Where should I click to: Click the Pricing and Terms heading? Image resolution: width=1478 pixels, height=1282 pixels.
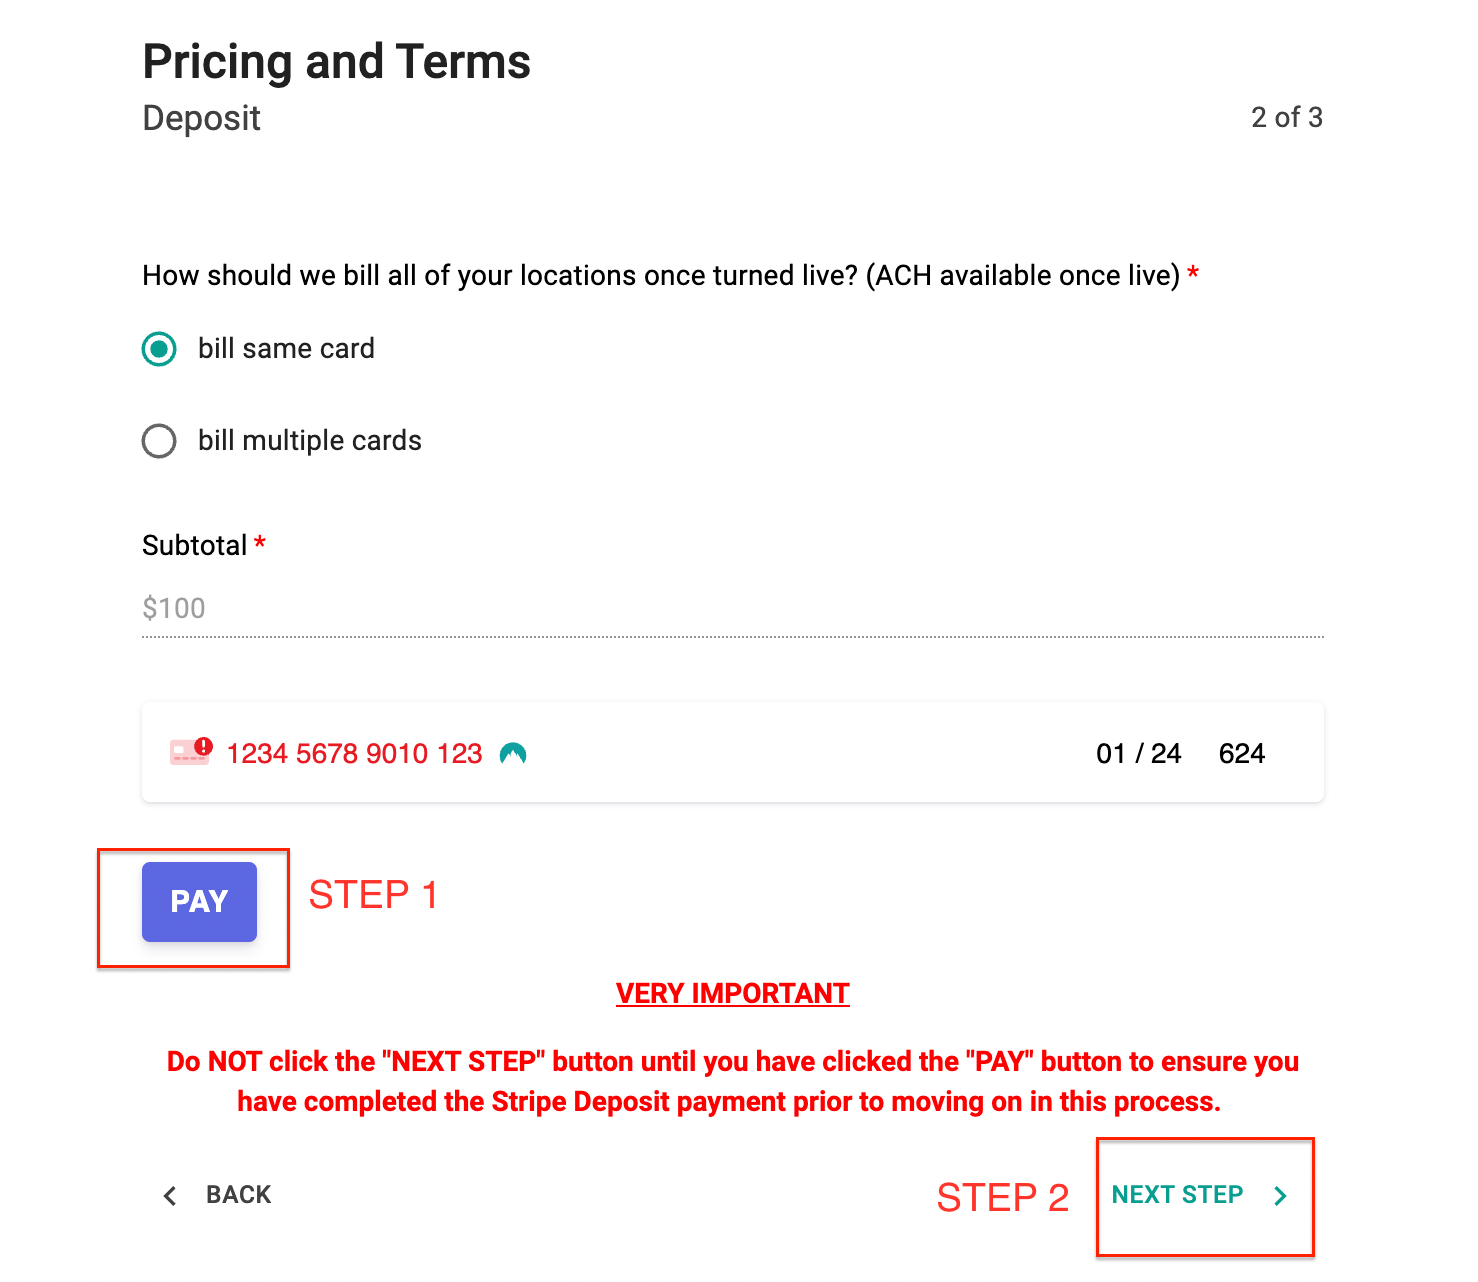336,61
